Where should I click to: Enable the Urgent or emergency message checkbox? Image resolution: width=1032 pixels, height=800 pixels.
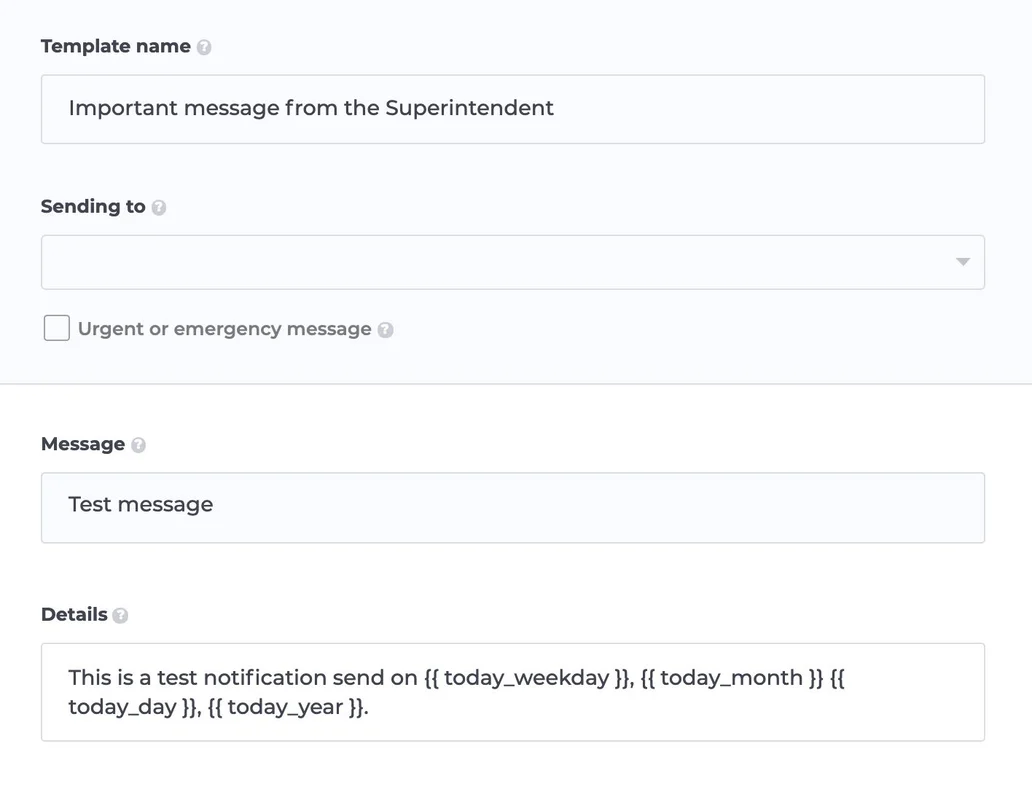click(x=57, y=328)
